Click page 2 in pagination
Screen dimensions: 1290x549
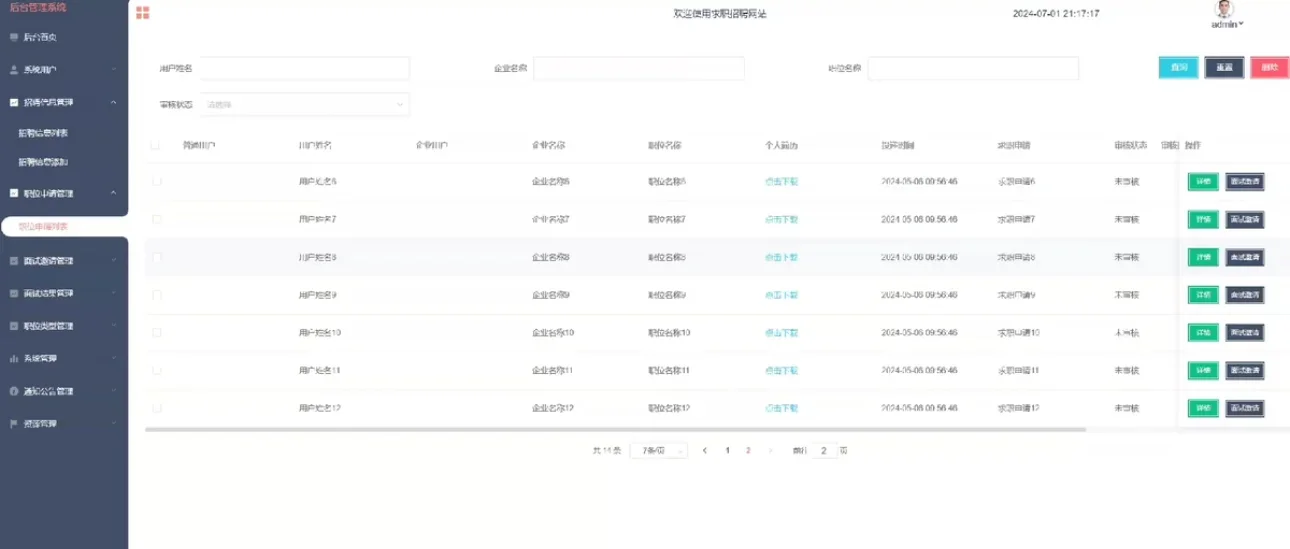click(748, 451)
